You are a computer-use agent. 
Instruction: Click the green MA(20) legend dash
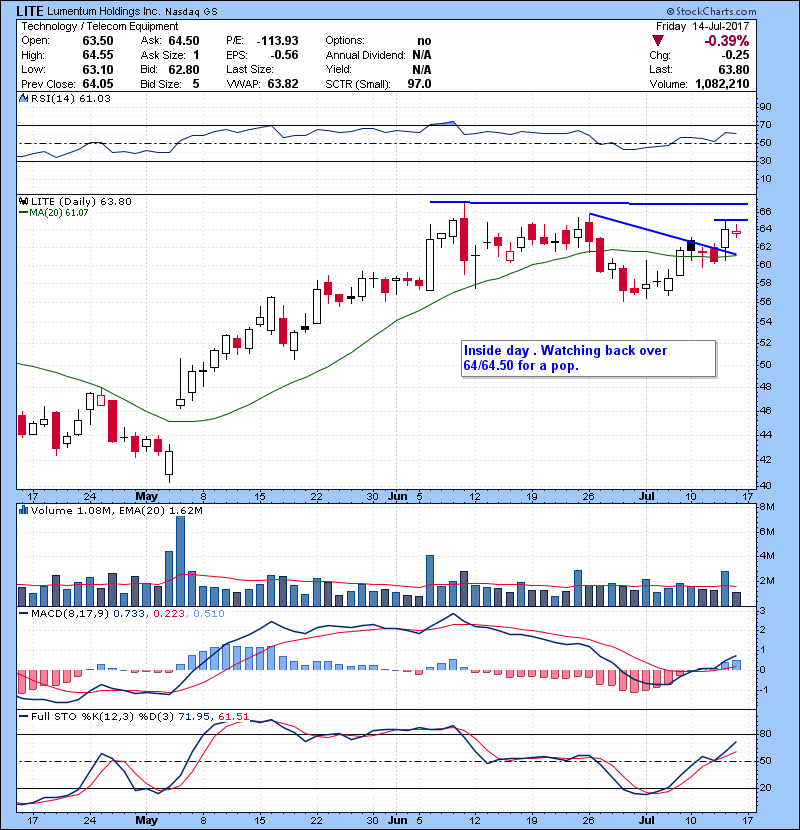(23, 212)
